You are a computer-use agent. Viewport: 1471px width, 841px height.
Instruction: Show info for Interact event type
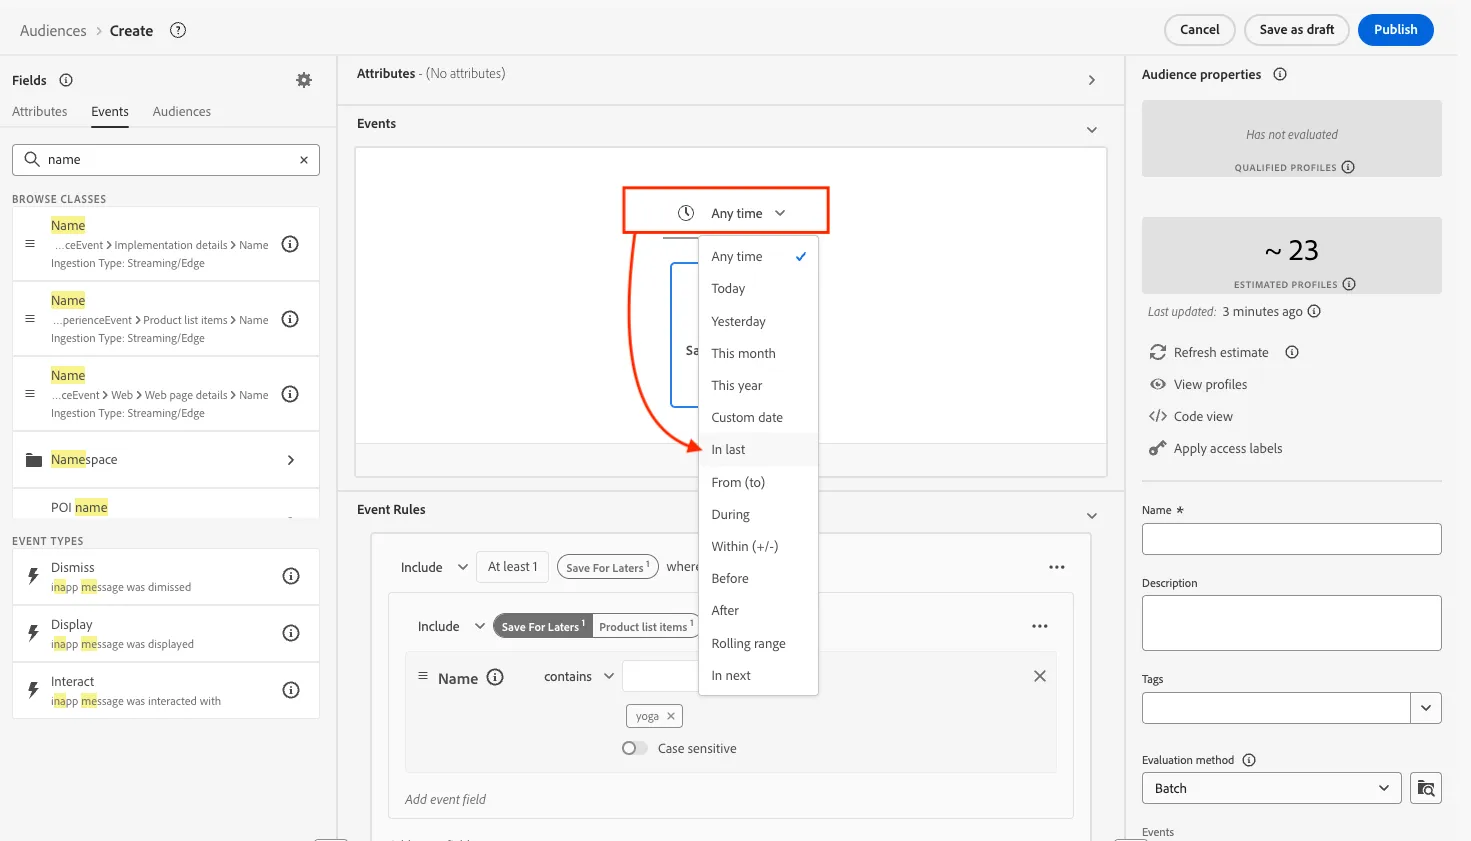291,690
